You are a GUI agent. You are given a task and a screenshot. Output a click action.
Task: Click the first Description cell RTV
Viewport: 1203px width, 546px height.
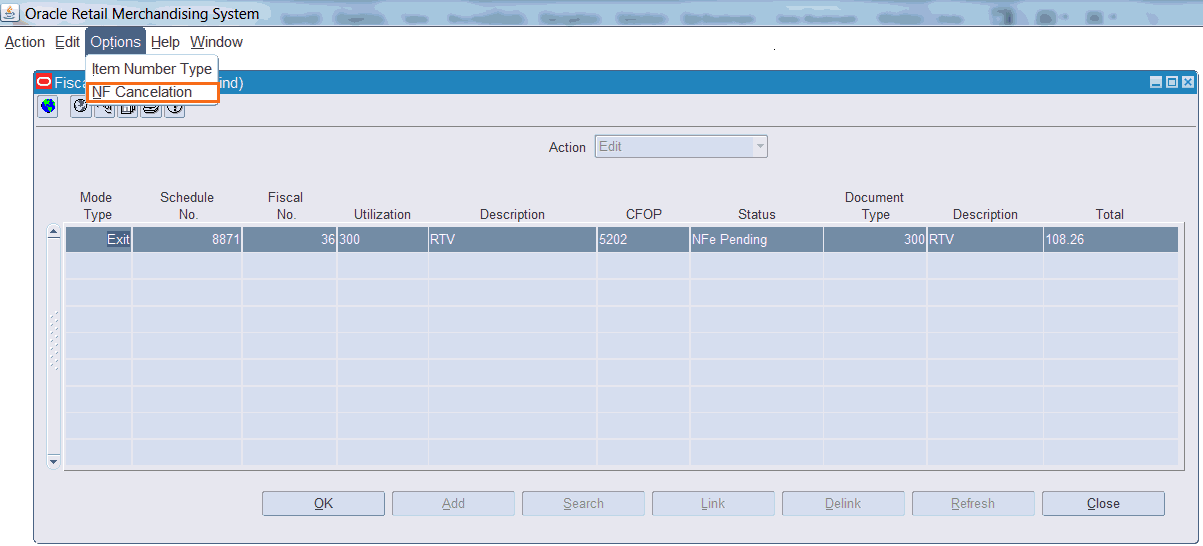(x=512, y=240)
